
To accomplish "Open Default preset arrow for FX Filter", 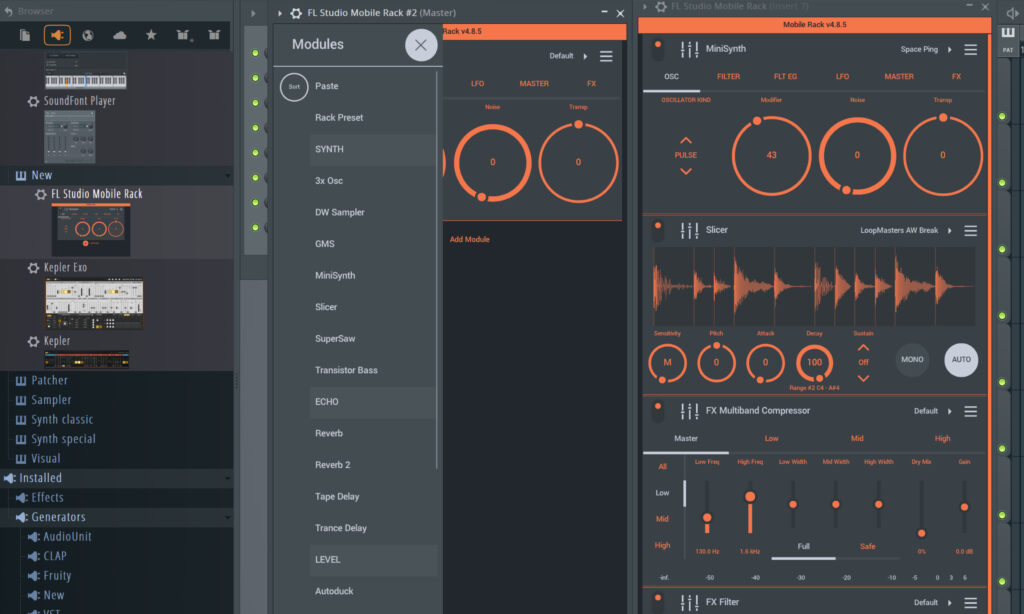I will click(x=950, y=603).
